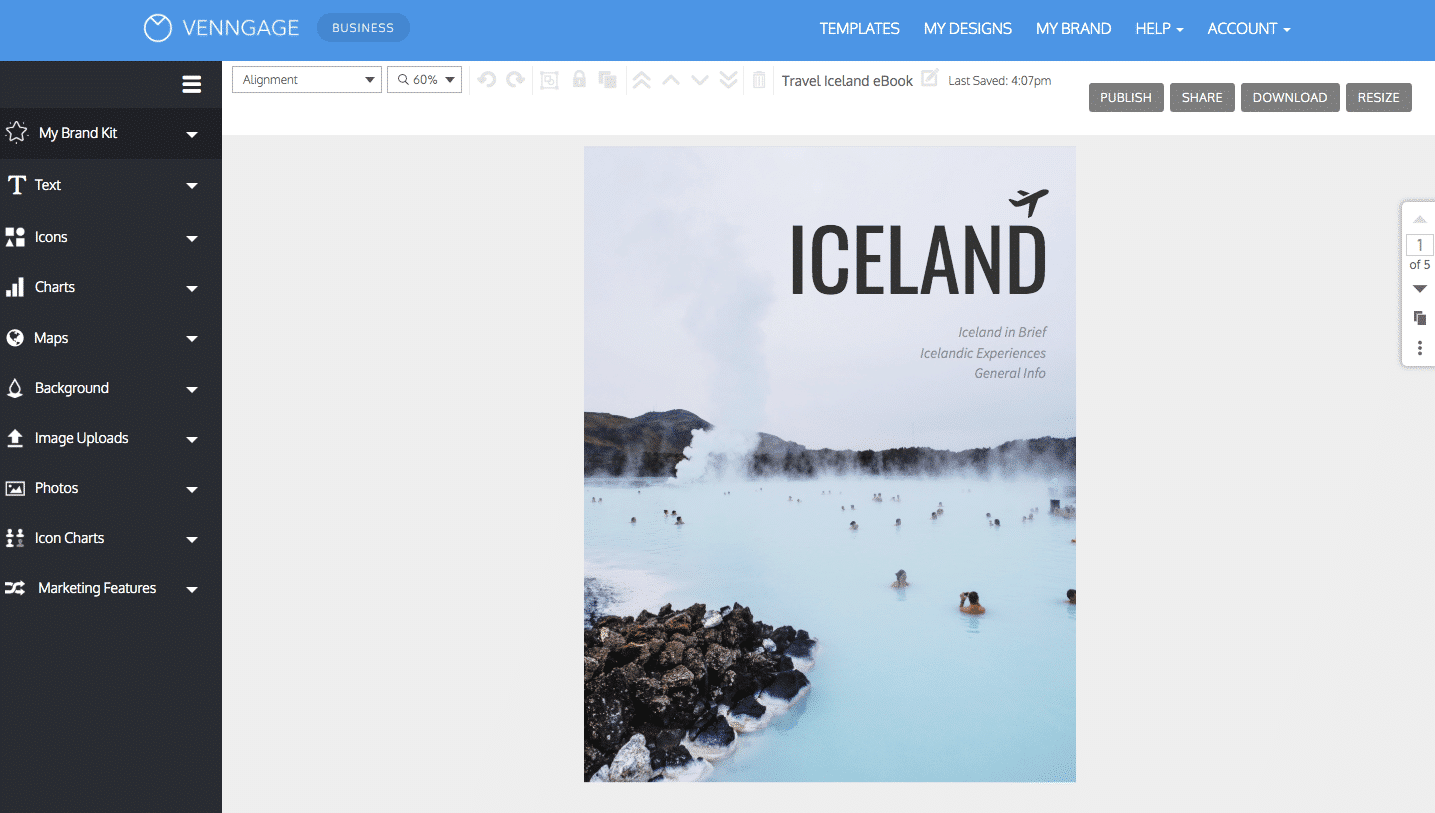Click the Download button
Screen dimensions: 1435x813
tap(1289, 97)
